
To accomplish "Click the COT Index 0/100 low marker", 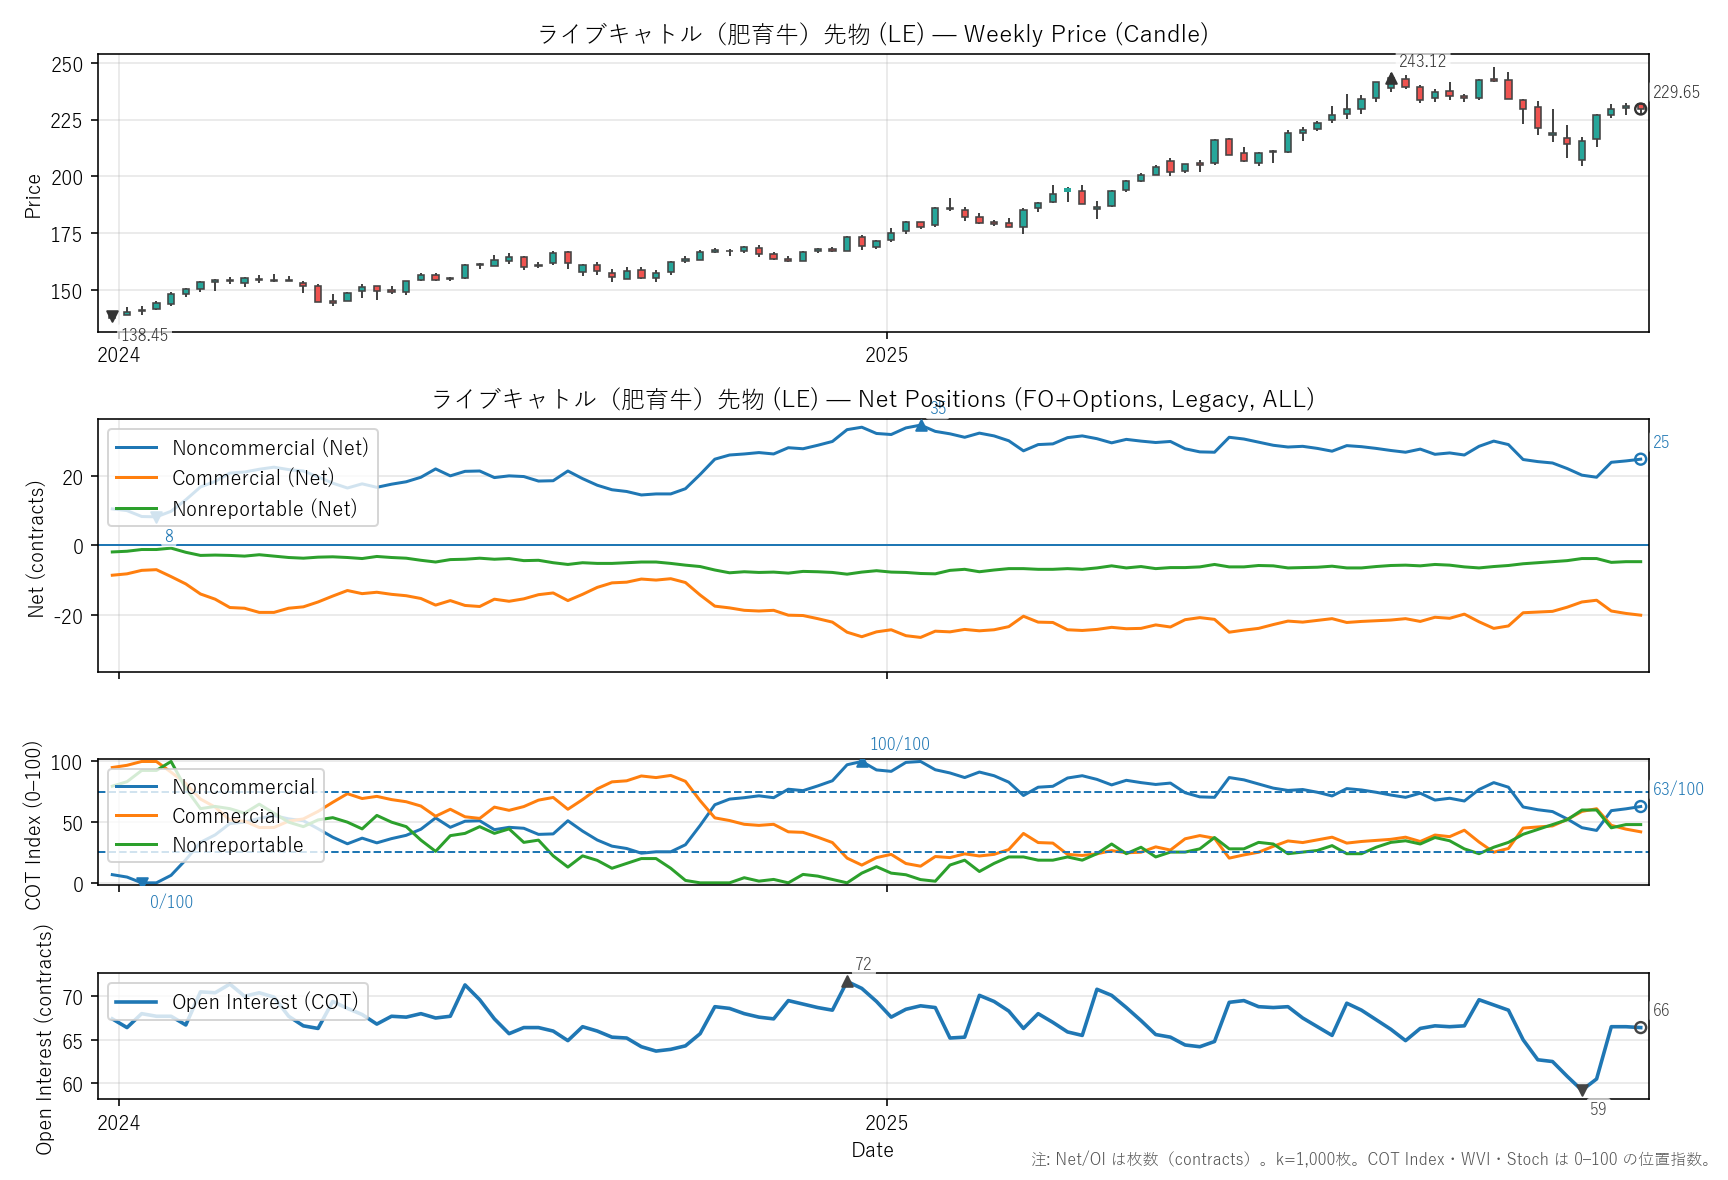I will 142,882.
